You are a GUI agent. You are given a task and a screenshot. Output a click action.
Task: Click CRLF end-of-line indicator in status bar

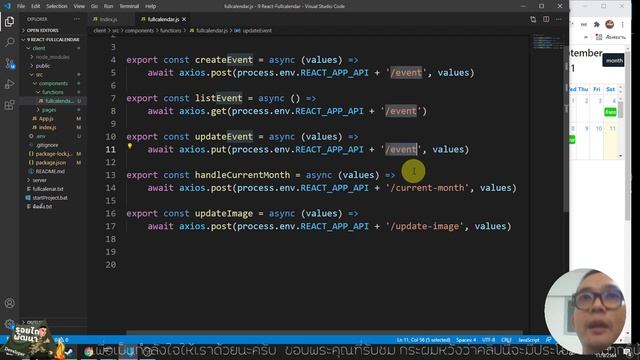[506, 340]
